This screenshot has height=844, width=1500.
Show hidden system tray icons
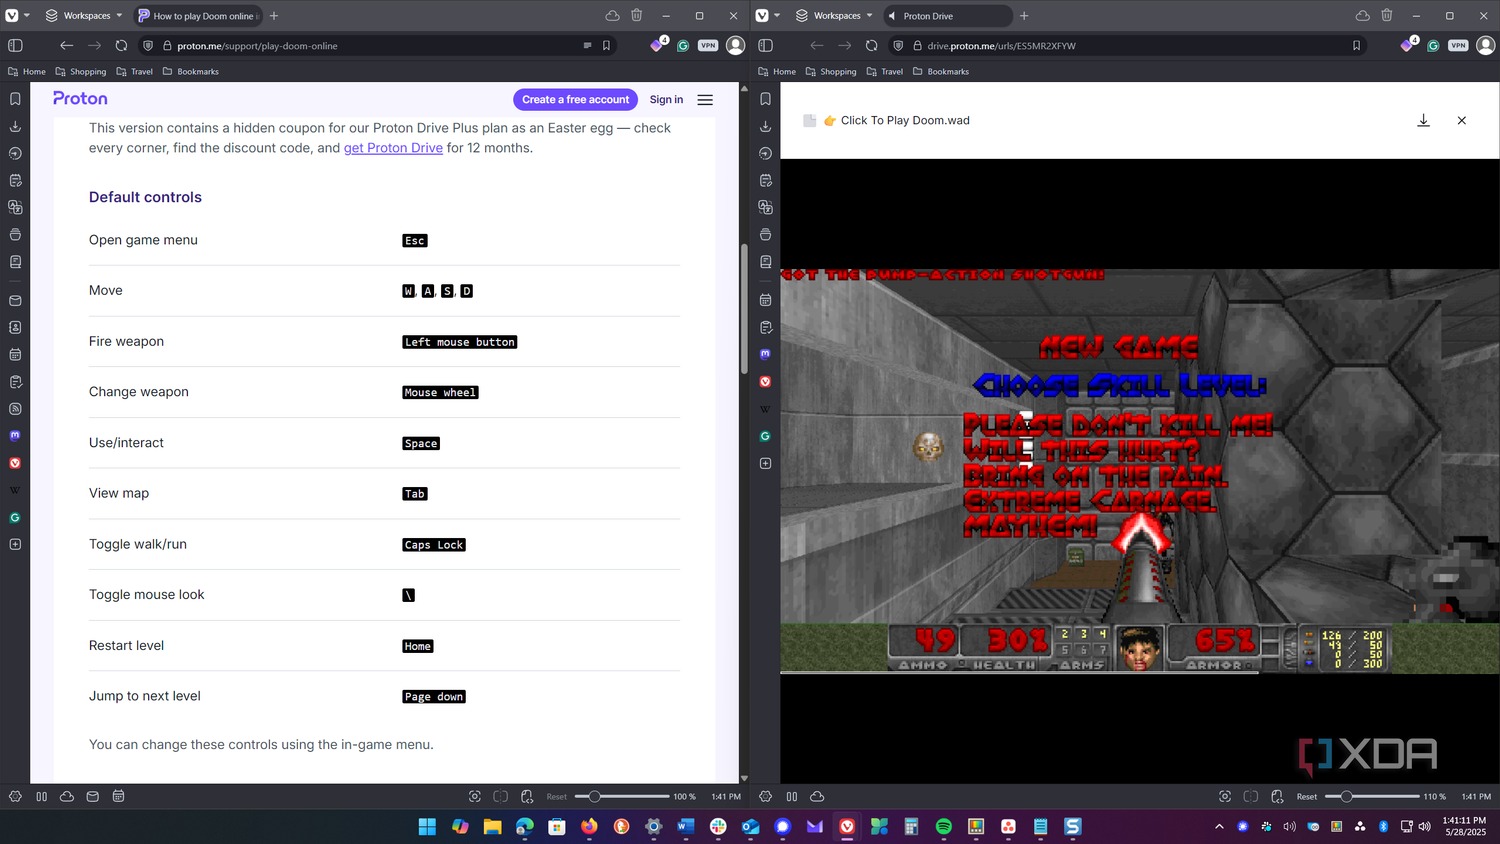click(1218, 826)
